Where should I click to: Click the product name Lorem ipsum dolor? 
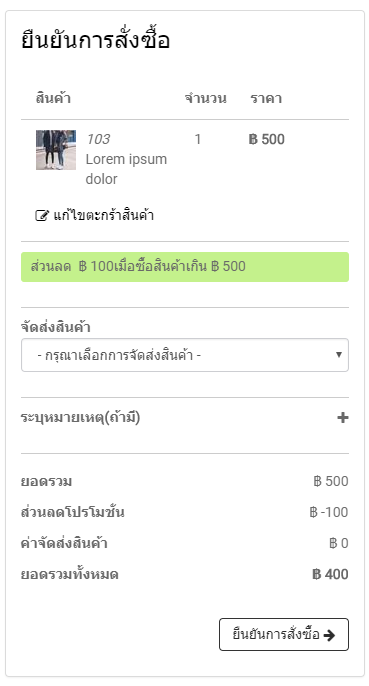(x=126, y=169)
